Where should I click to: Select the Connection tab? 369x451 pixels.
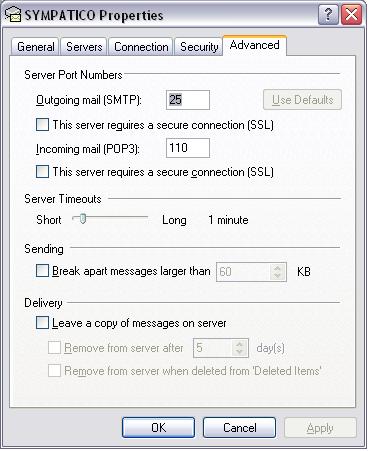click(141, 46)
